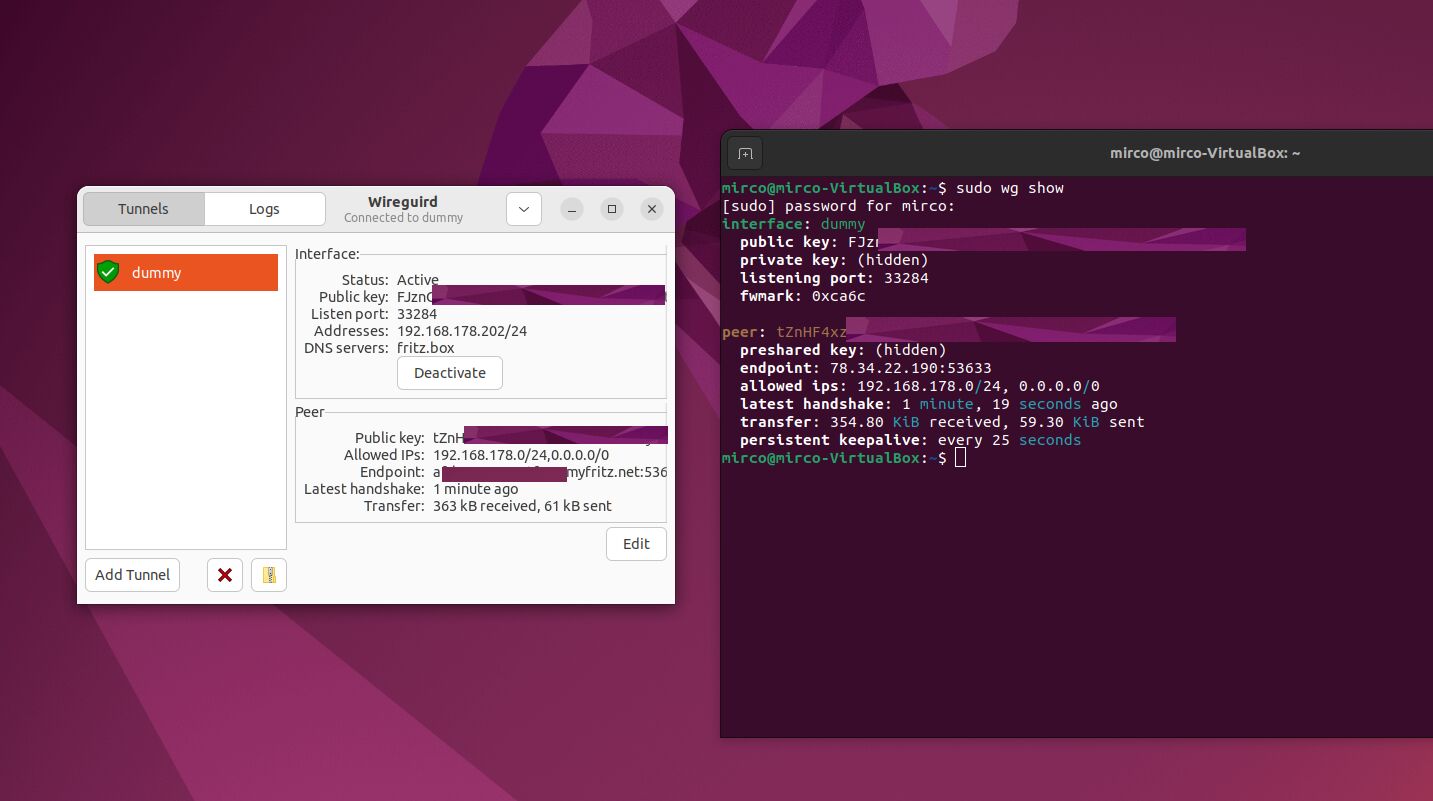Minimize the Wireguird window

[x=571, y=209]
